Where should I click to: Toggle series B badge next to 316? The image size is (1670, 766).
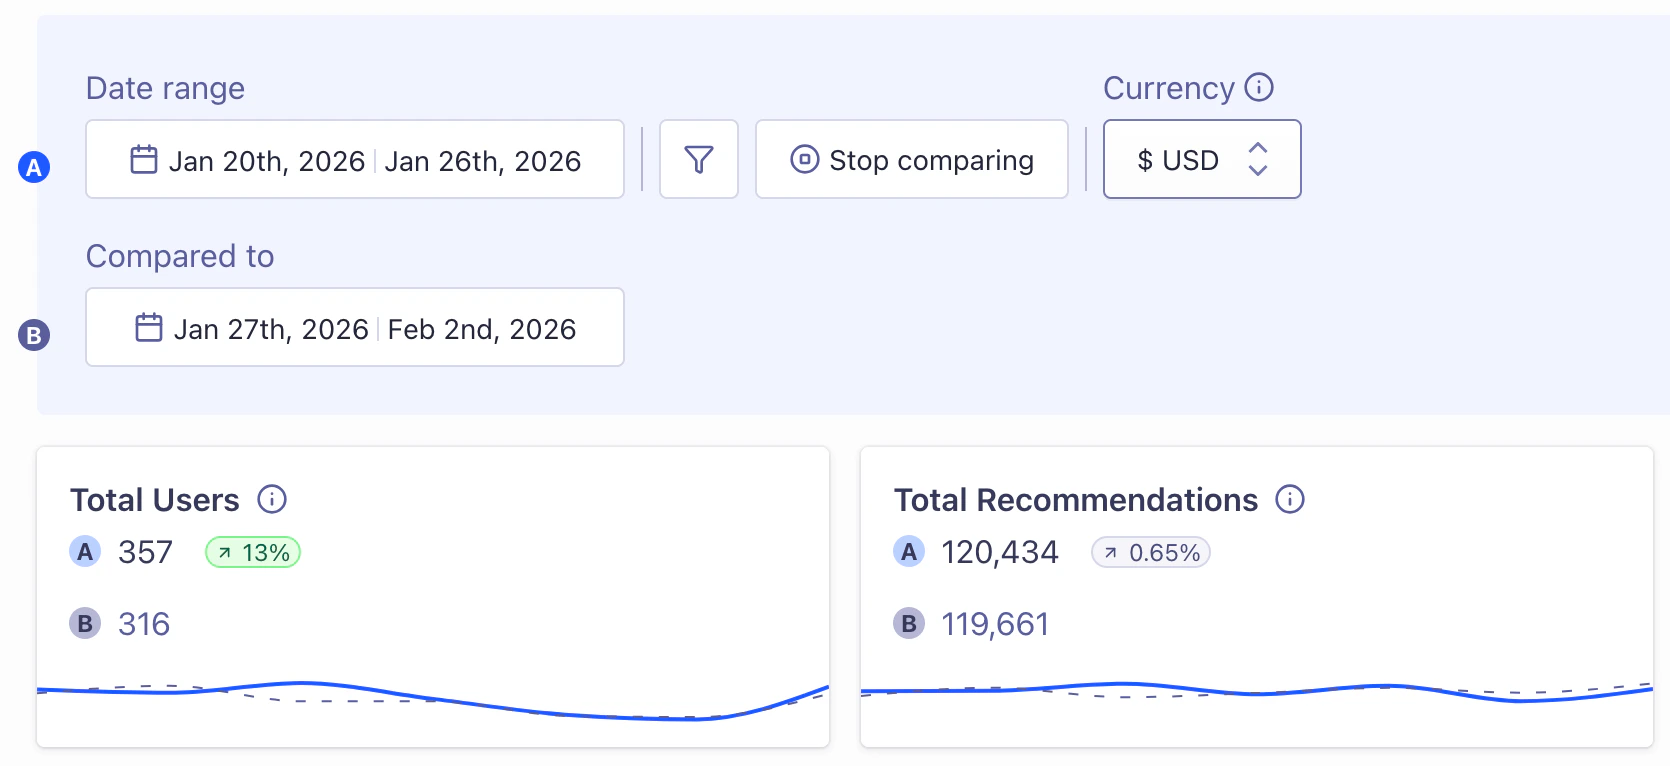tap(85, 623)
